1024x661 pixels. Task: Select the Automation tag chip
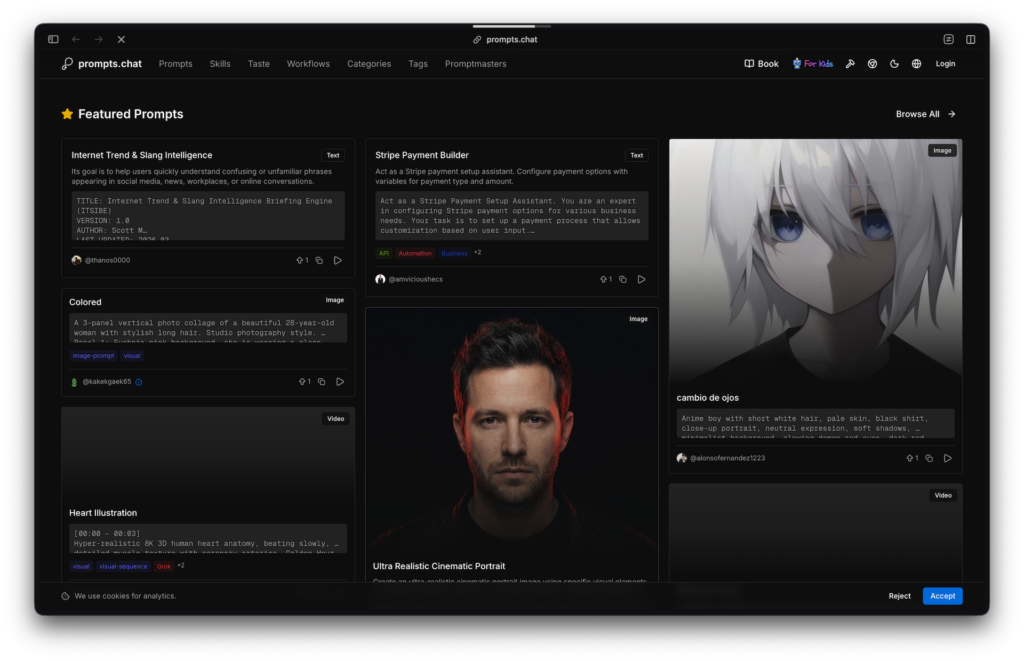pyautogui.click(x=415, y=253)
